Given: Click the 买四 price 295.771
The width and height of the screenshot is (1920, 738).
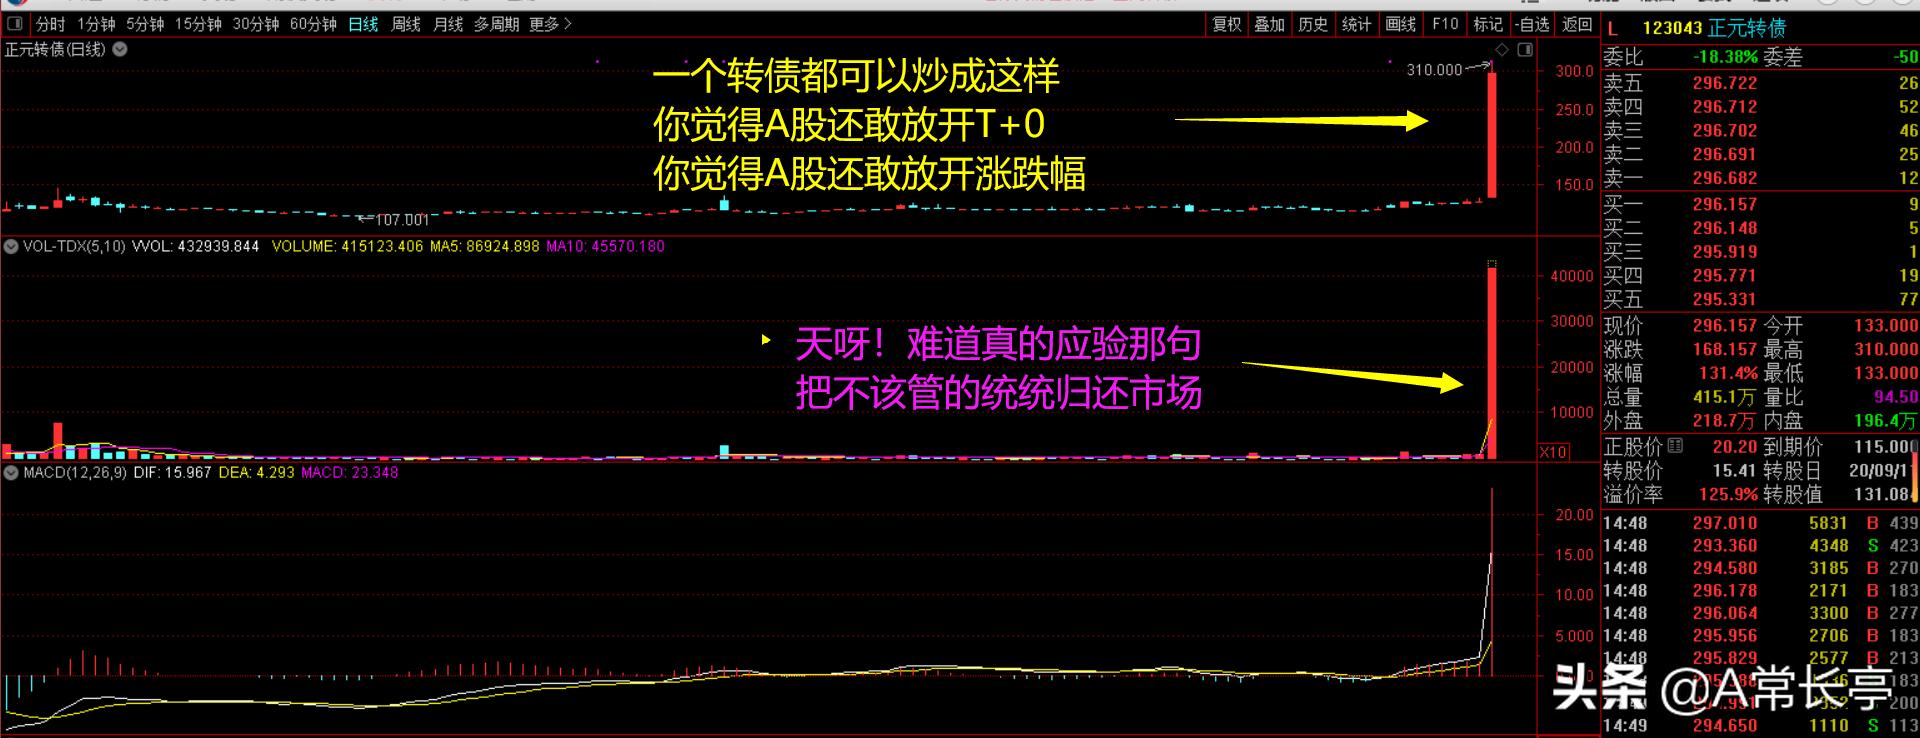Looking at the screenshot, I should point(1724,275).
